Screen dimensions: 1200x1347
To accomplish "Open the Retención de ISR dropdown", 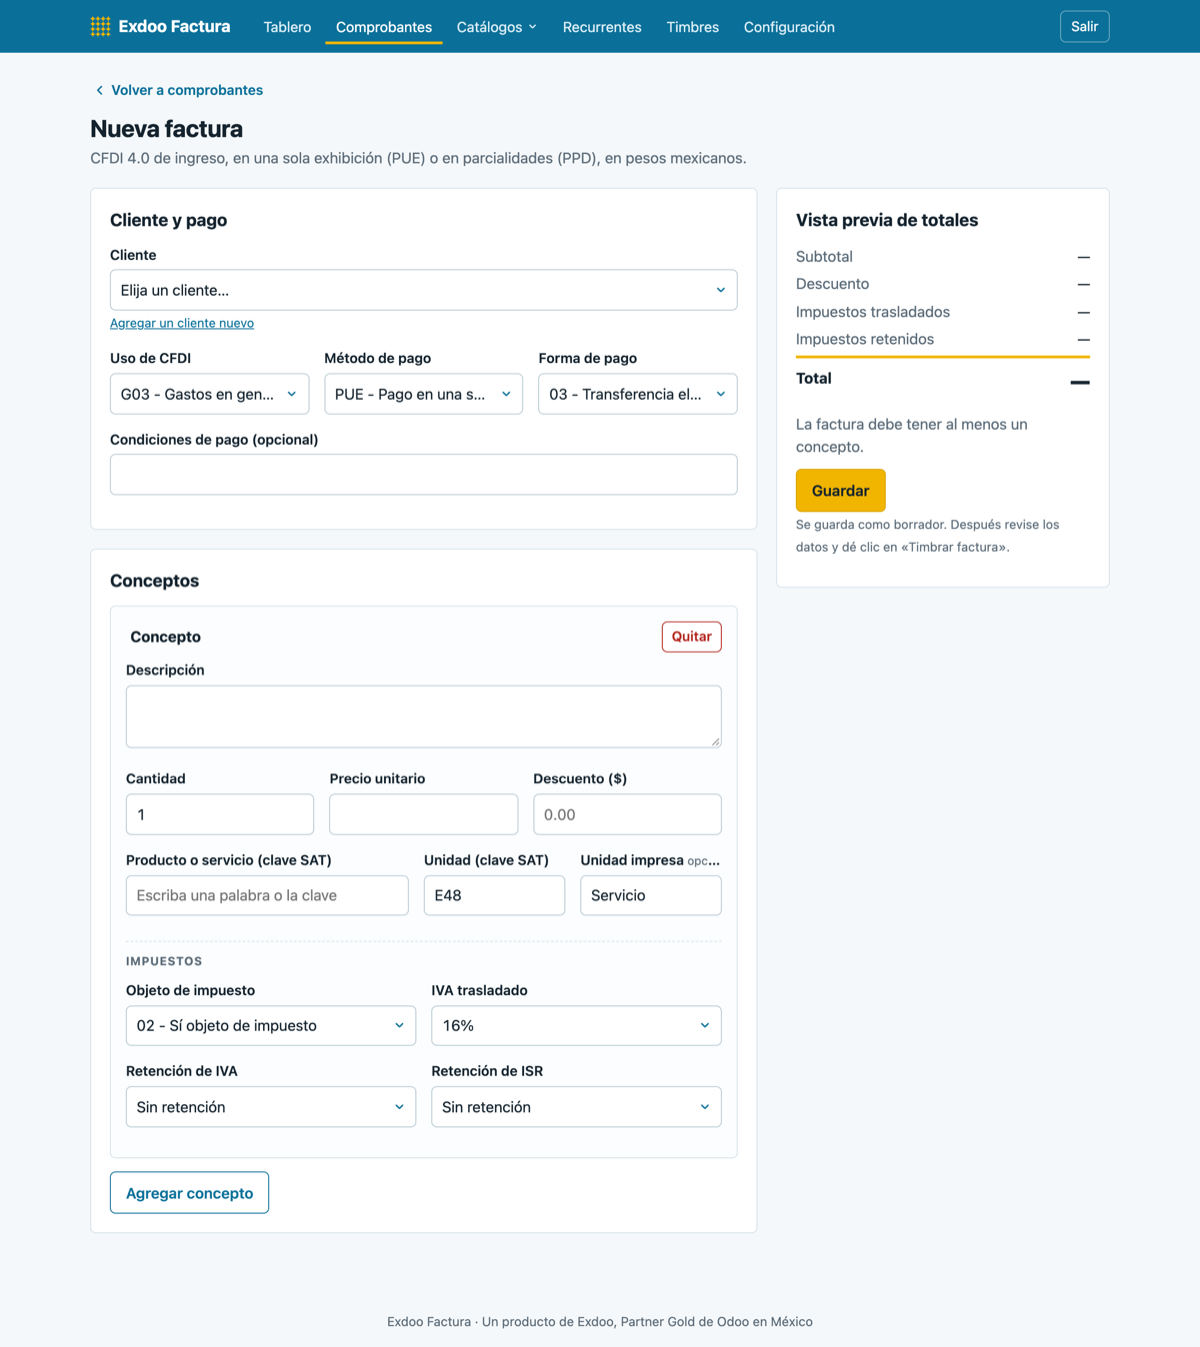I will point(576,1107).
